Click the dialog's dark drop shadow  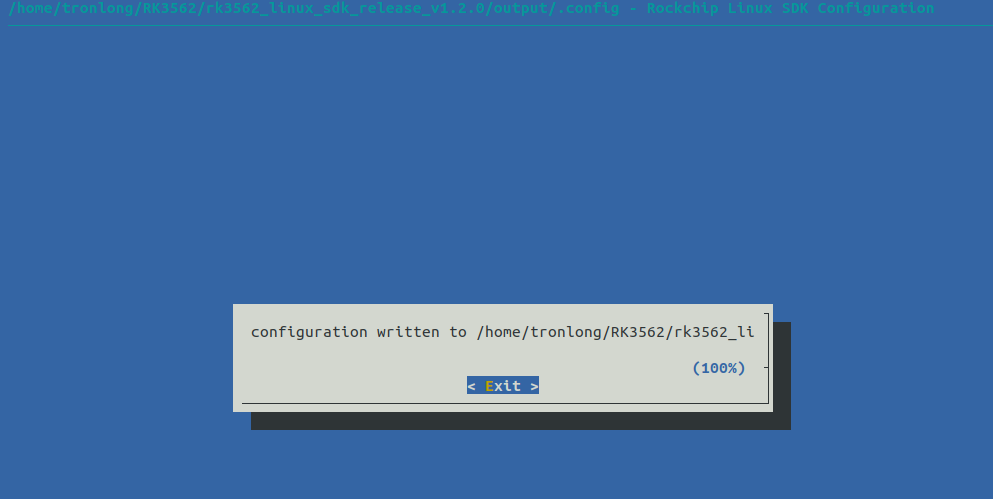(x=521, y=421)
